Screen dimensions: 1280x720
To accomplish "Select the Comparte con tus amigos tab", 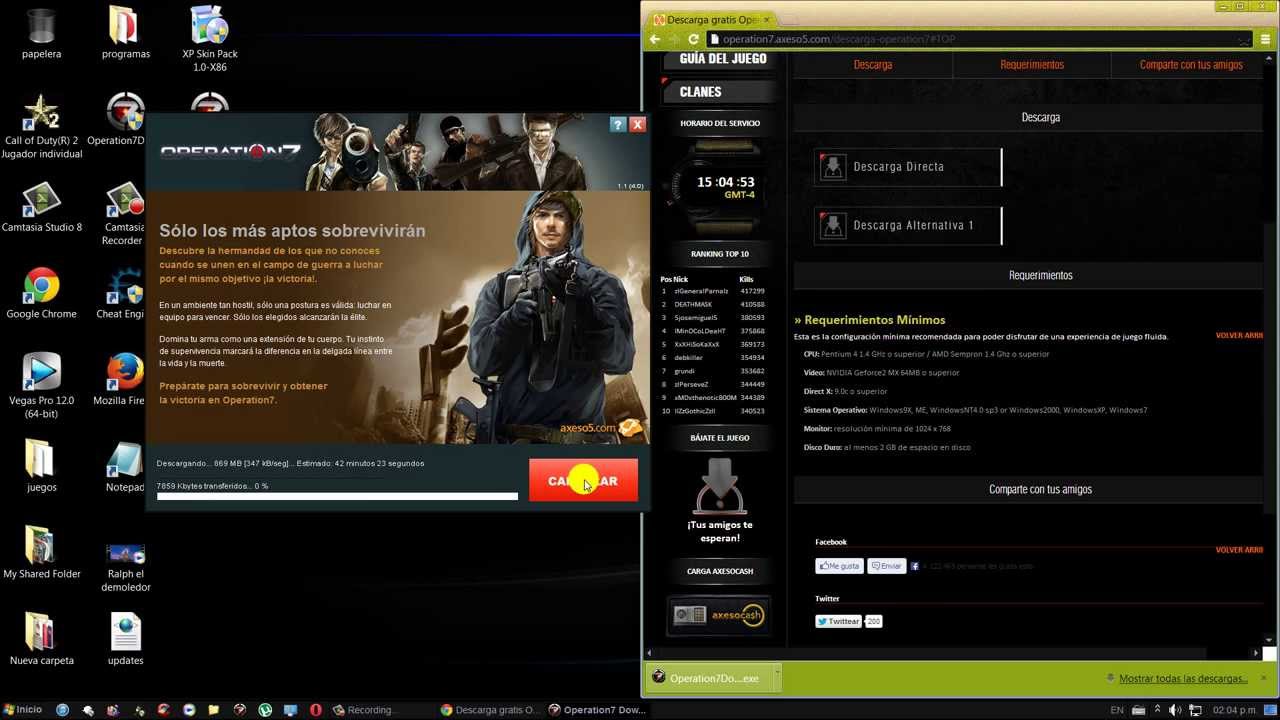I will click(x=1191, y=64).
